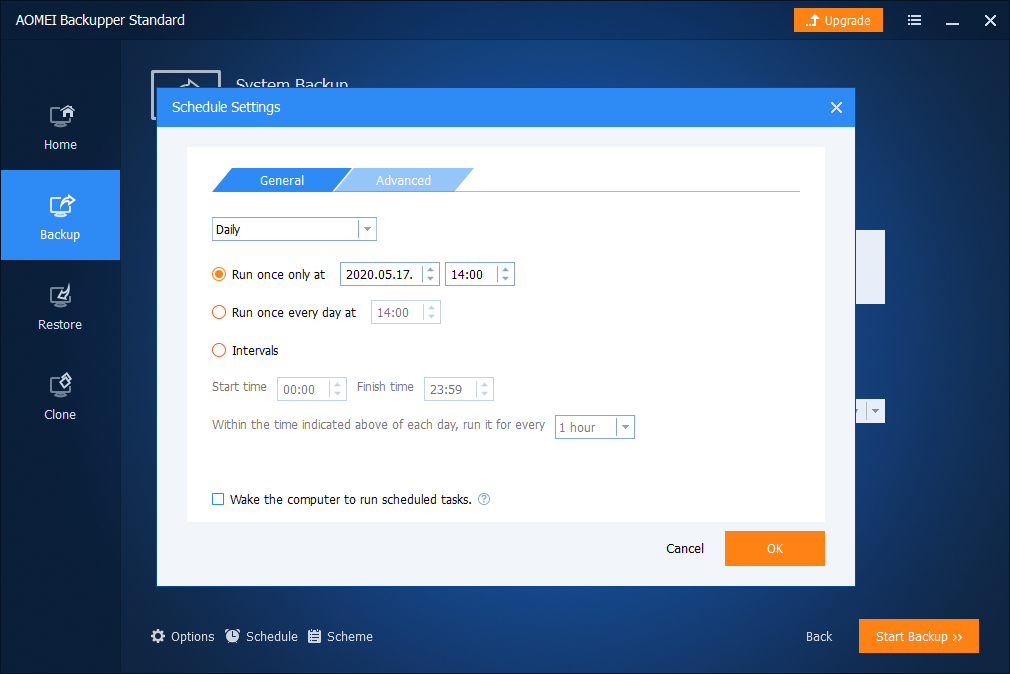Open Schedule settings from bottom bar
This screenshot has width=1010, height=674.
[x=262, y=637]
